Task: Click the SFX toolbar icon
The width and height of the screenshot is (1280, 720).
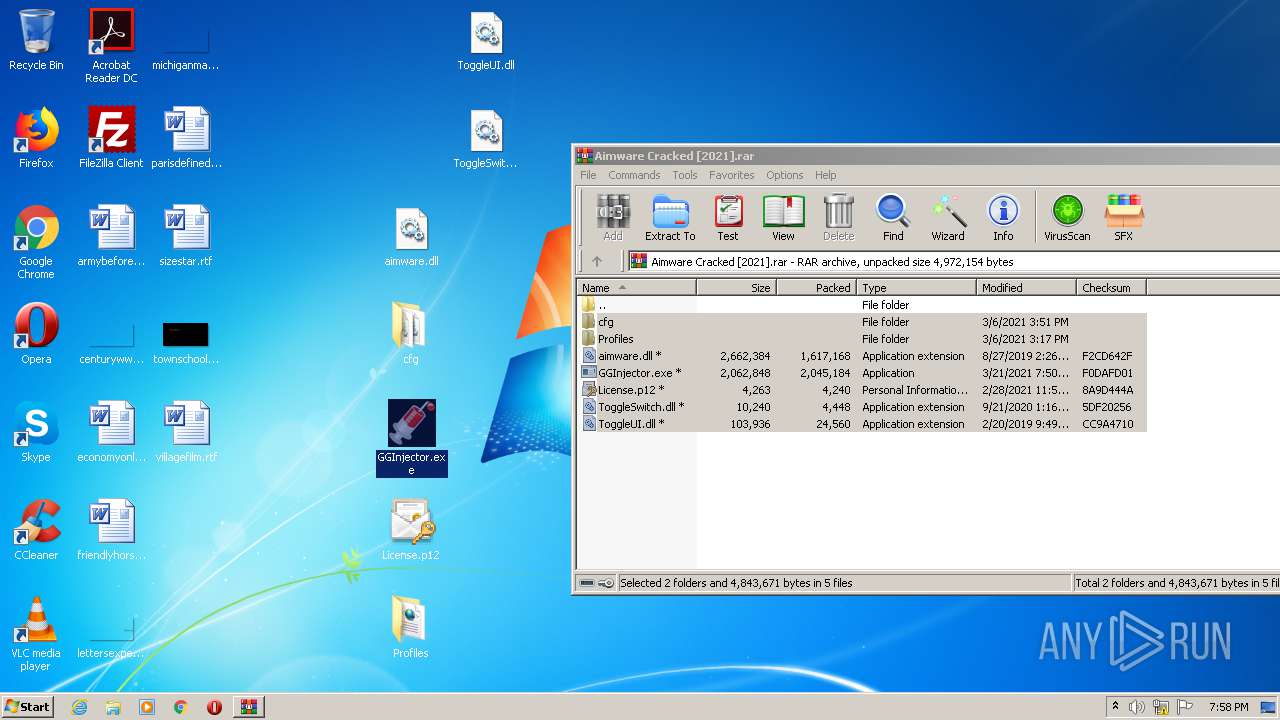Action: coord(1124,218)
